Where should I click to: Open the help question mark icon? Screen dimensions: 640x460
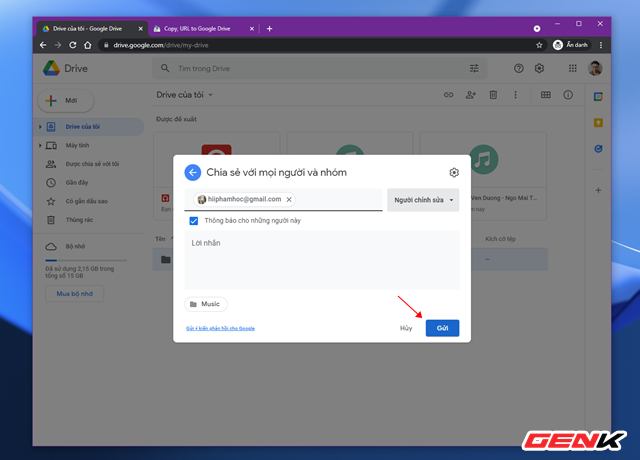coord(518,69)
